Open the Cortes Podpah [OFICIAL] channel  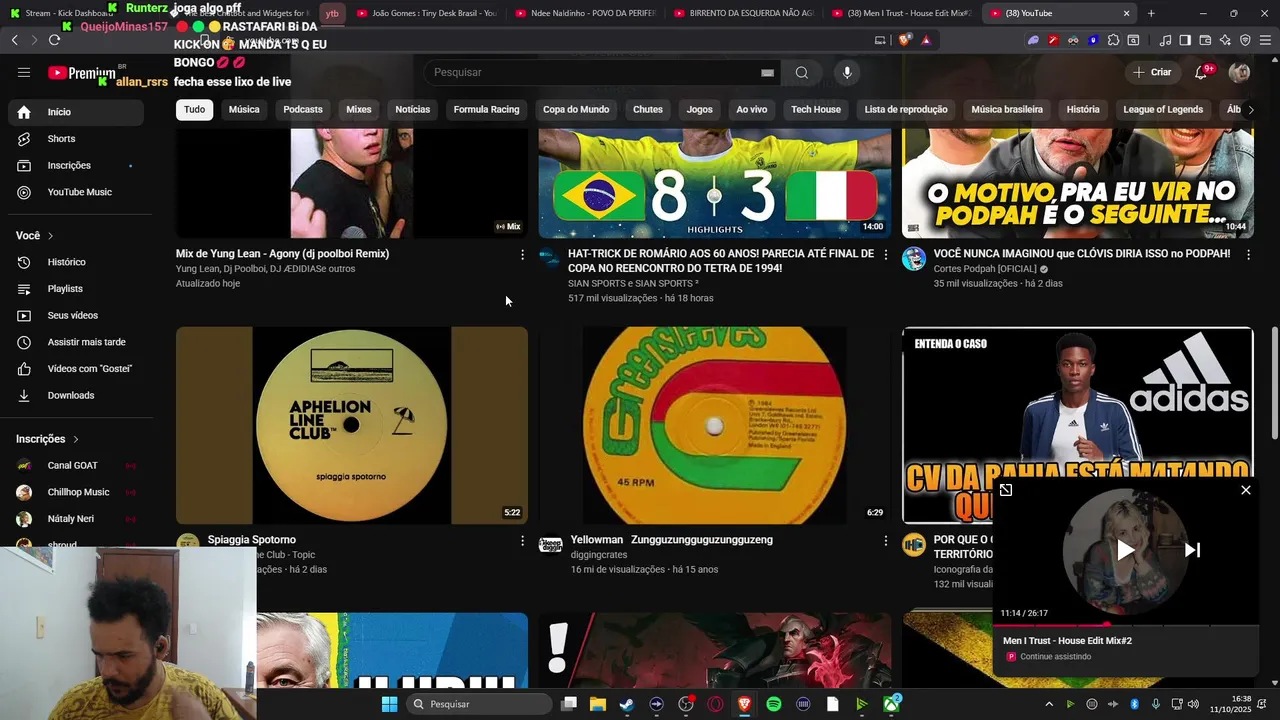985,269
